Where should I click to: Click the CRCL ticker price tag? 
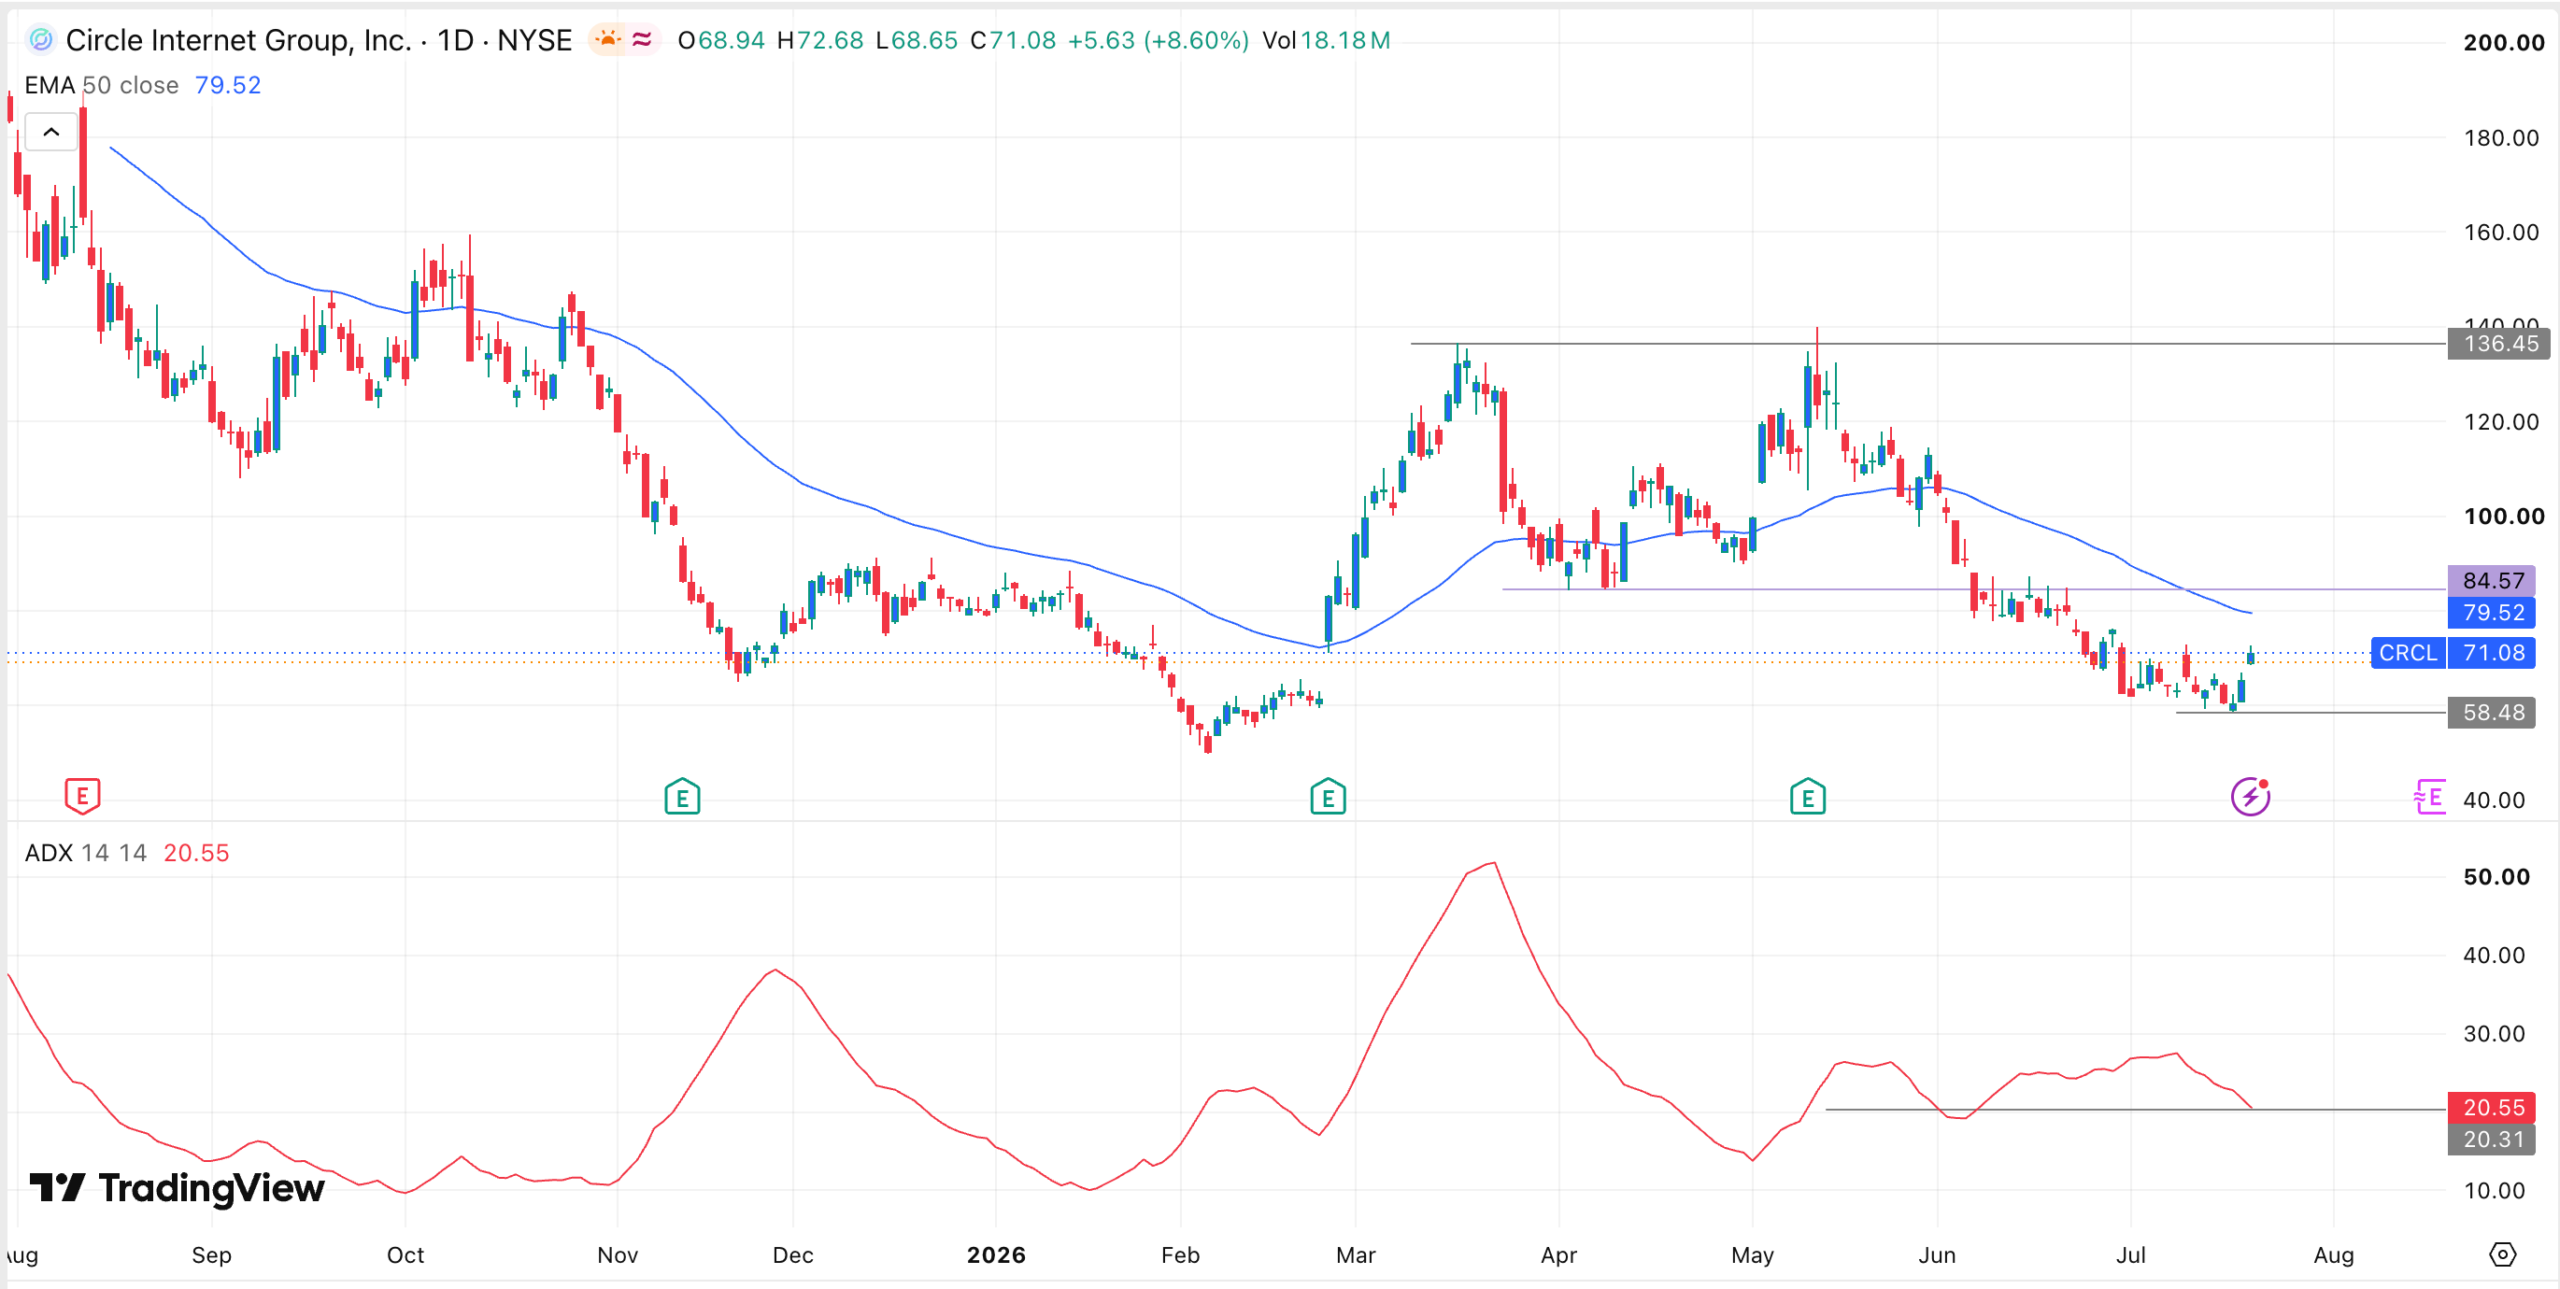pos(2408,653)
